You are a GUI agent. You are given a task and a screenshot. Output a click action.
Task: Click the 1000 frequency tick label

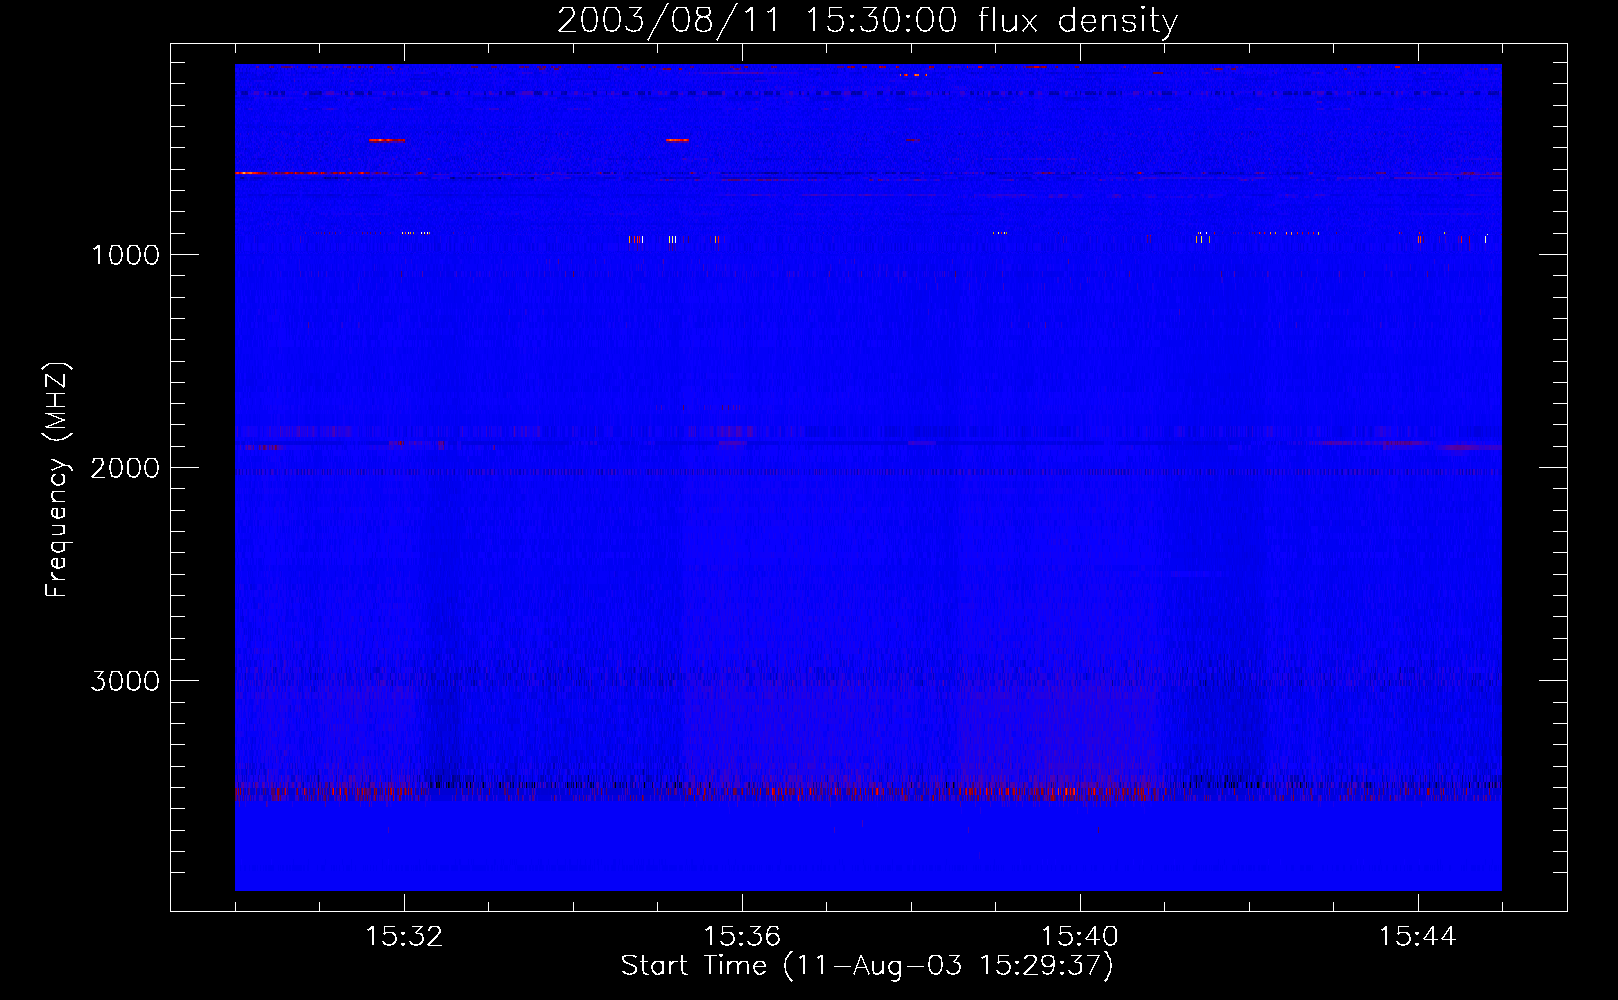(x=125, y=255)
